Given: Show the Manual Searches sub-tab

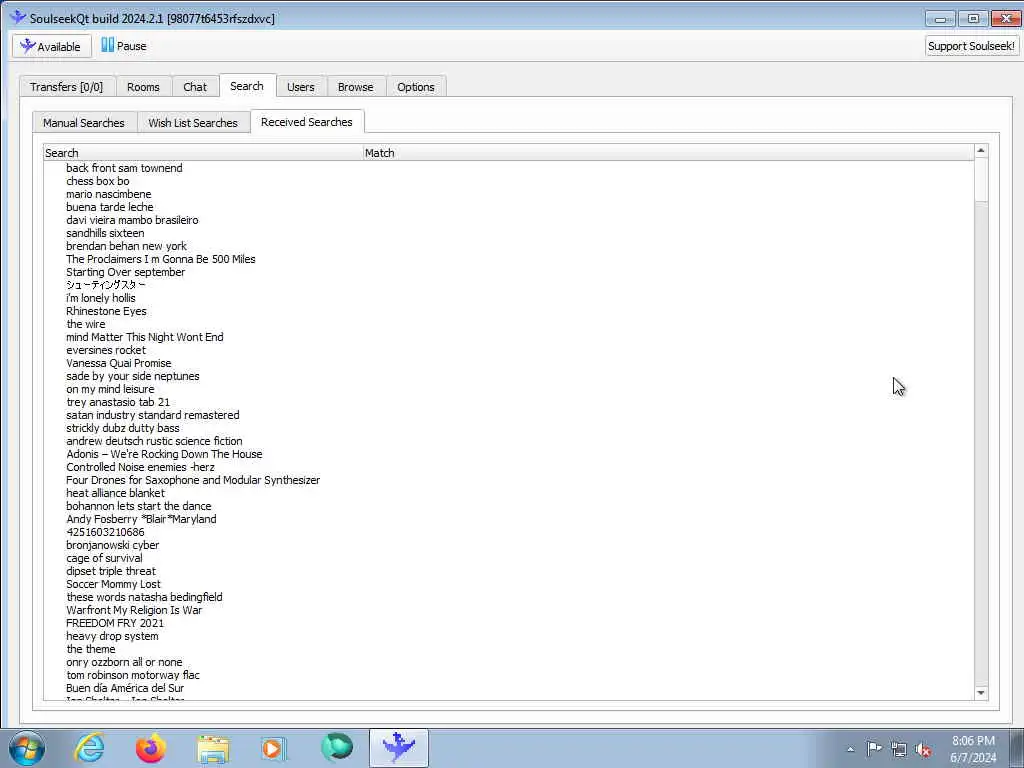Looking at the screenshot, I should pyautogui.click(x=84, y=123).
